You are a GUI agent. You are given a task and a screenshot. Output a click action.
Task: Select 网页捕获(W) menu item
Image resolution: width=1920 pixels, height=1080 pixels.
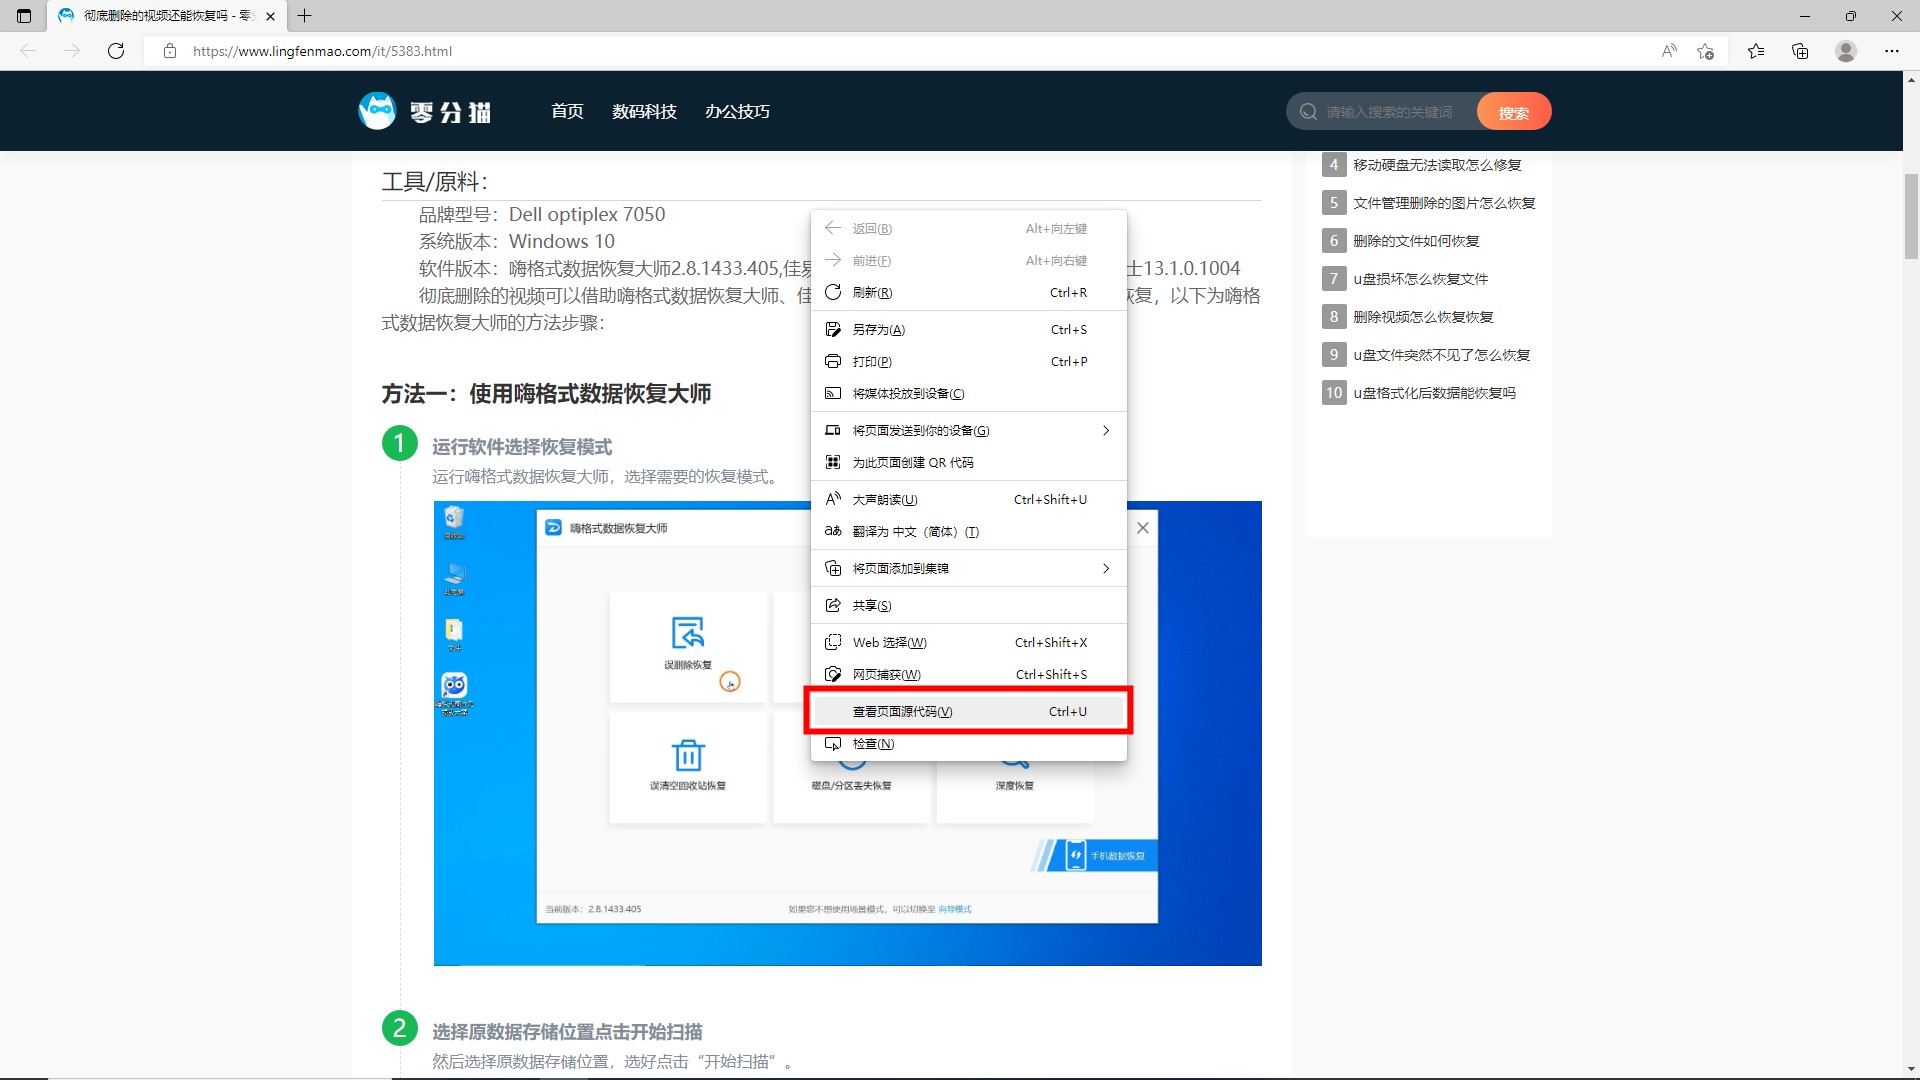[968, 675]
